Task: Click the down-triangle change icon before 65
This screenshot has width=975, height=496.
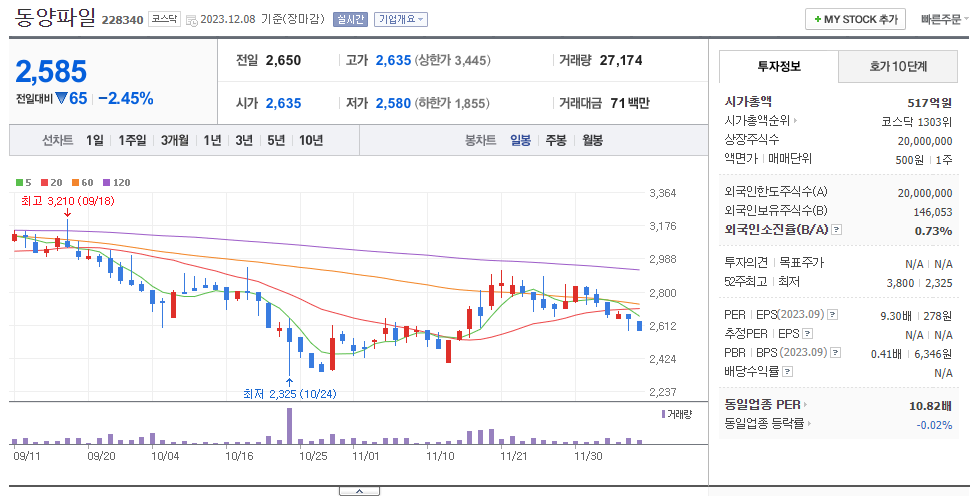Action: [61, 98]
